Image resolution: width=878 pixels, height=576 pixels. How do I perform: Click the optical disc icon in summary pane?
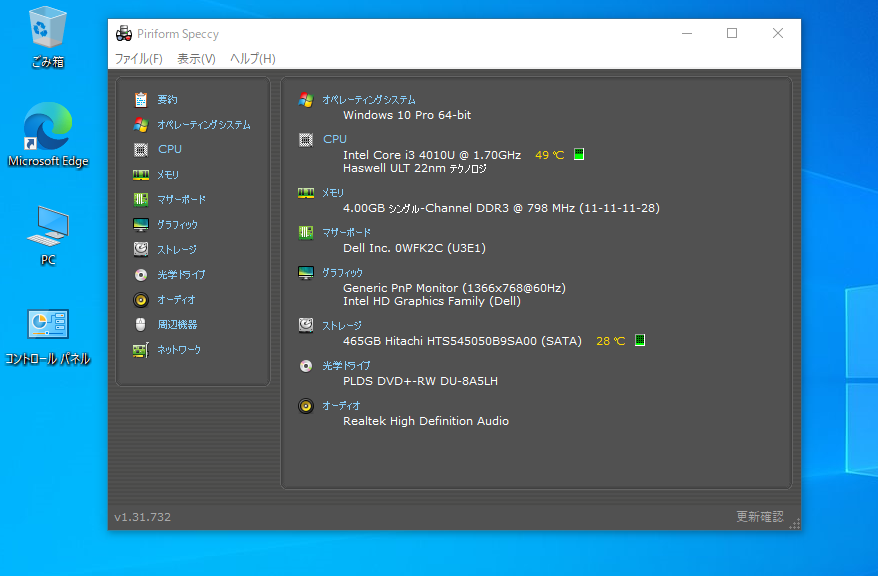coord(306,366)
